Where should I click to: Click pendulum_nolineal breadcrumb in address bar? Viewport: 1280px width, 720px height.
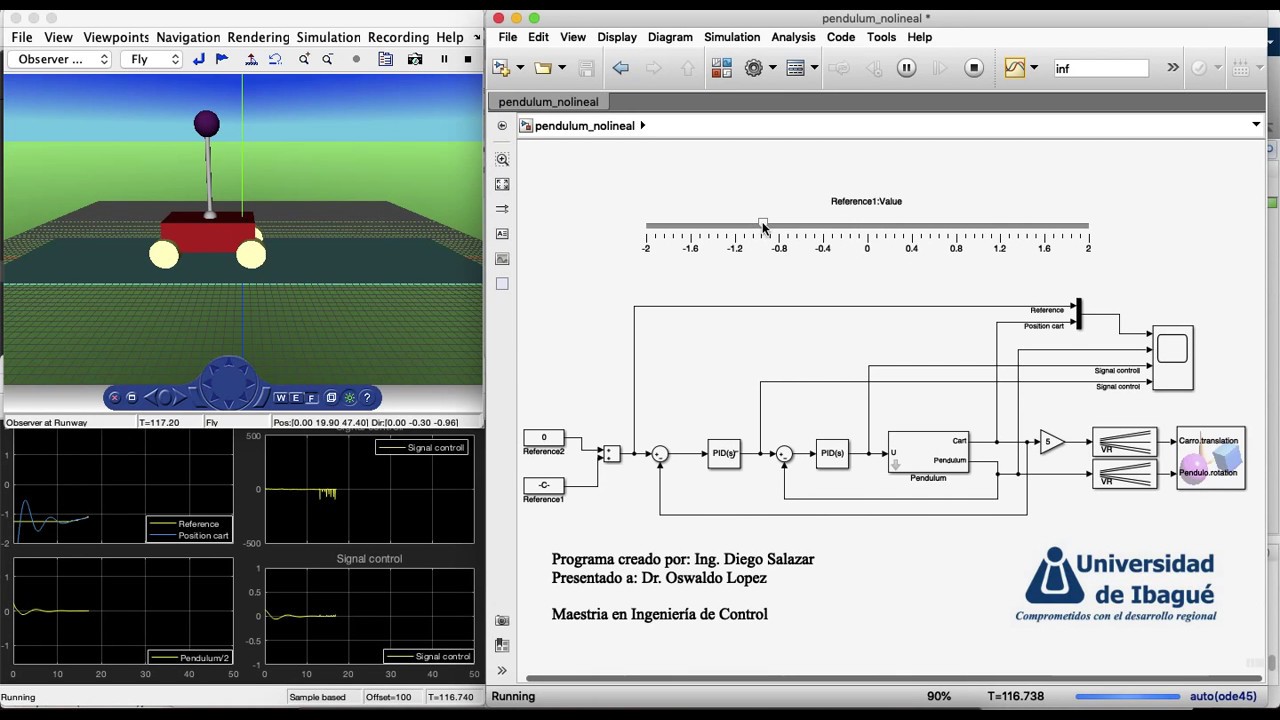coord(585,126)
